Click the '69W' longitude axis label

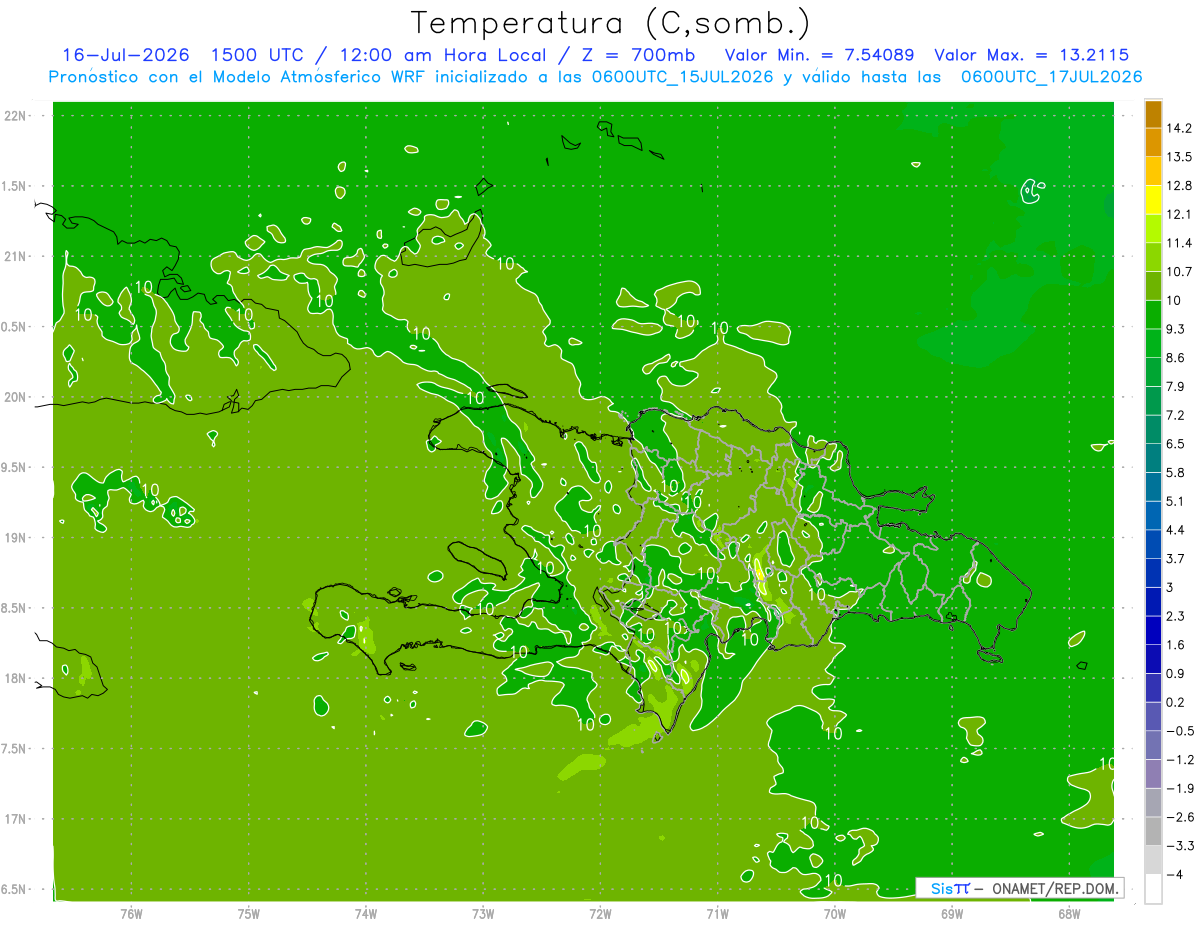951,914
